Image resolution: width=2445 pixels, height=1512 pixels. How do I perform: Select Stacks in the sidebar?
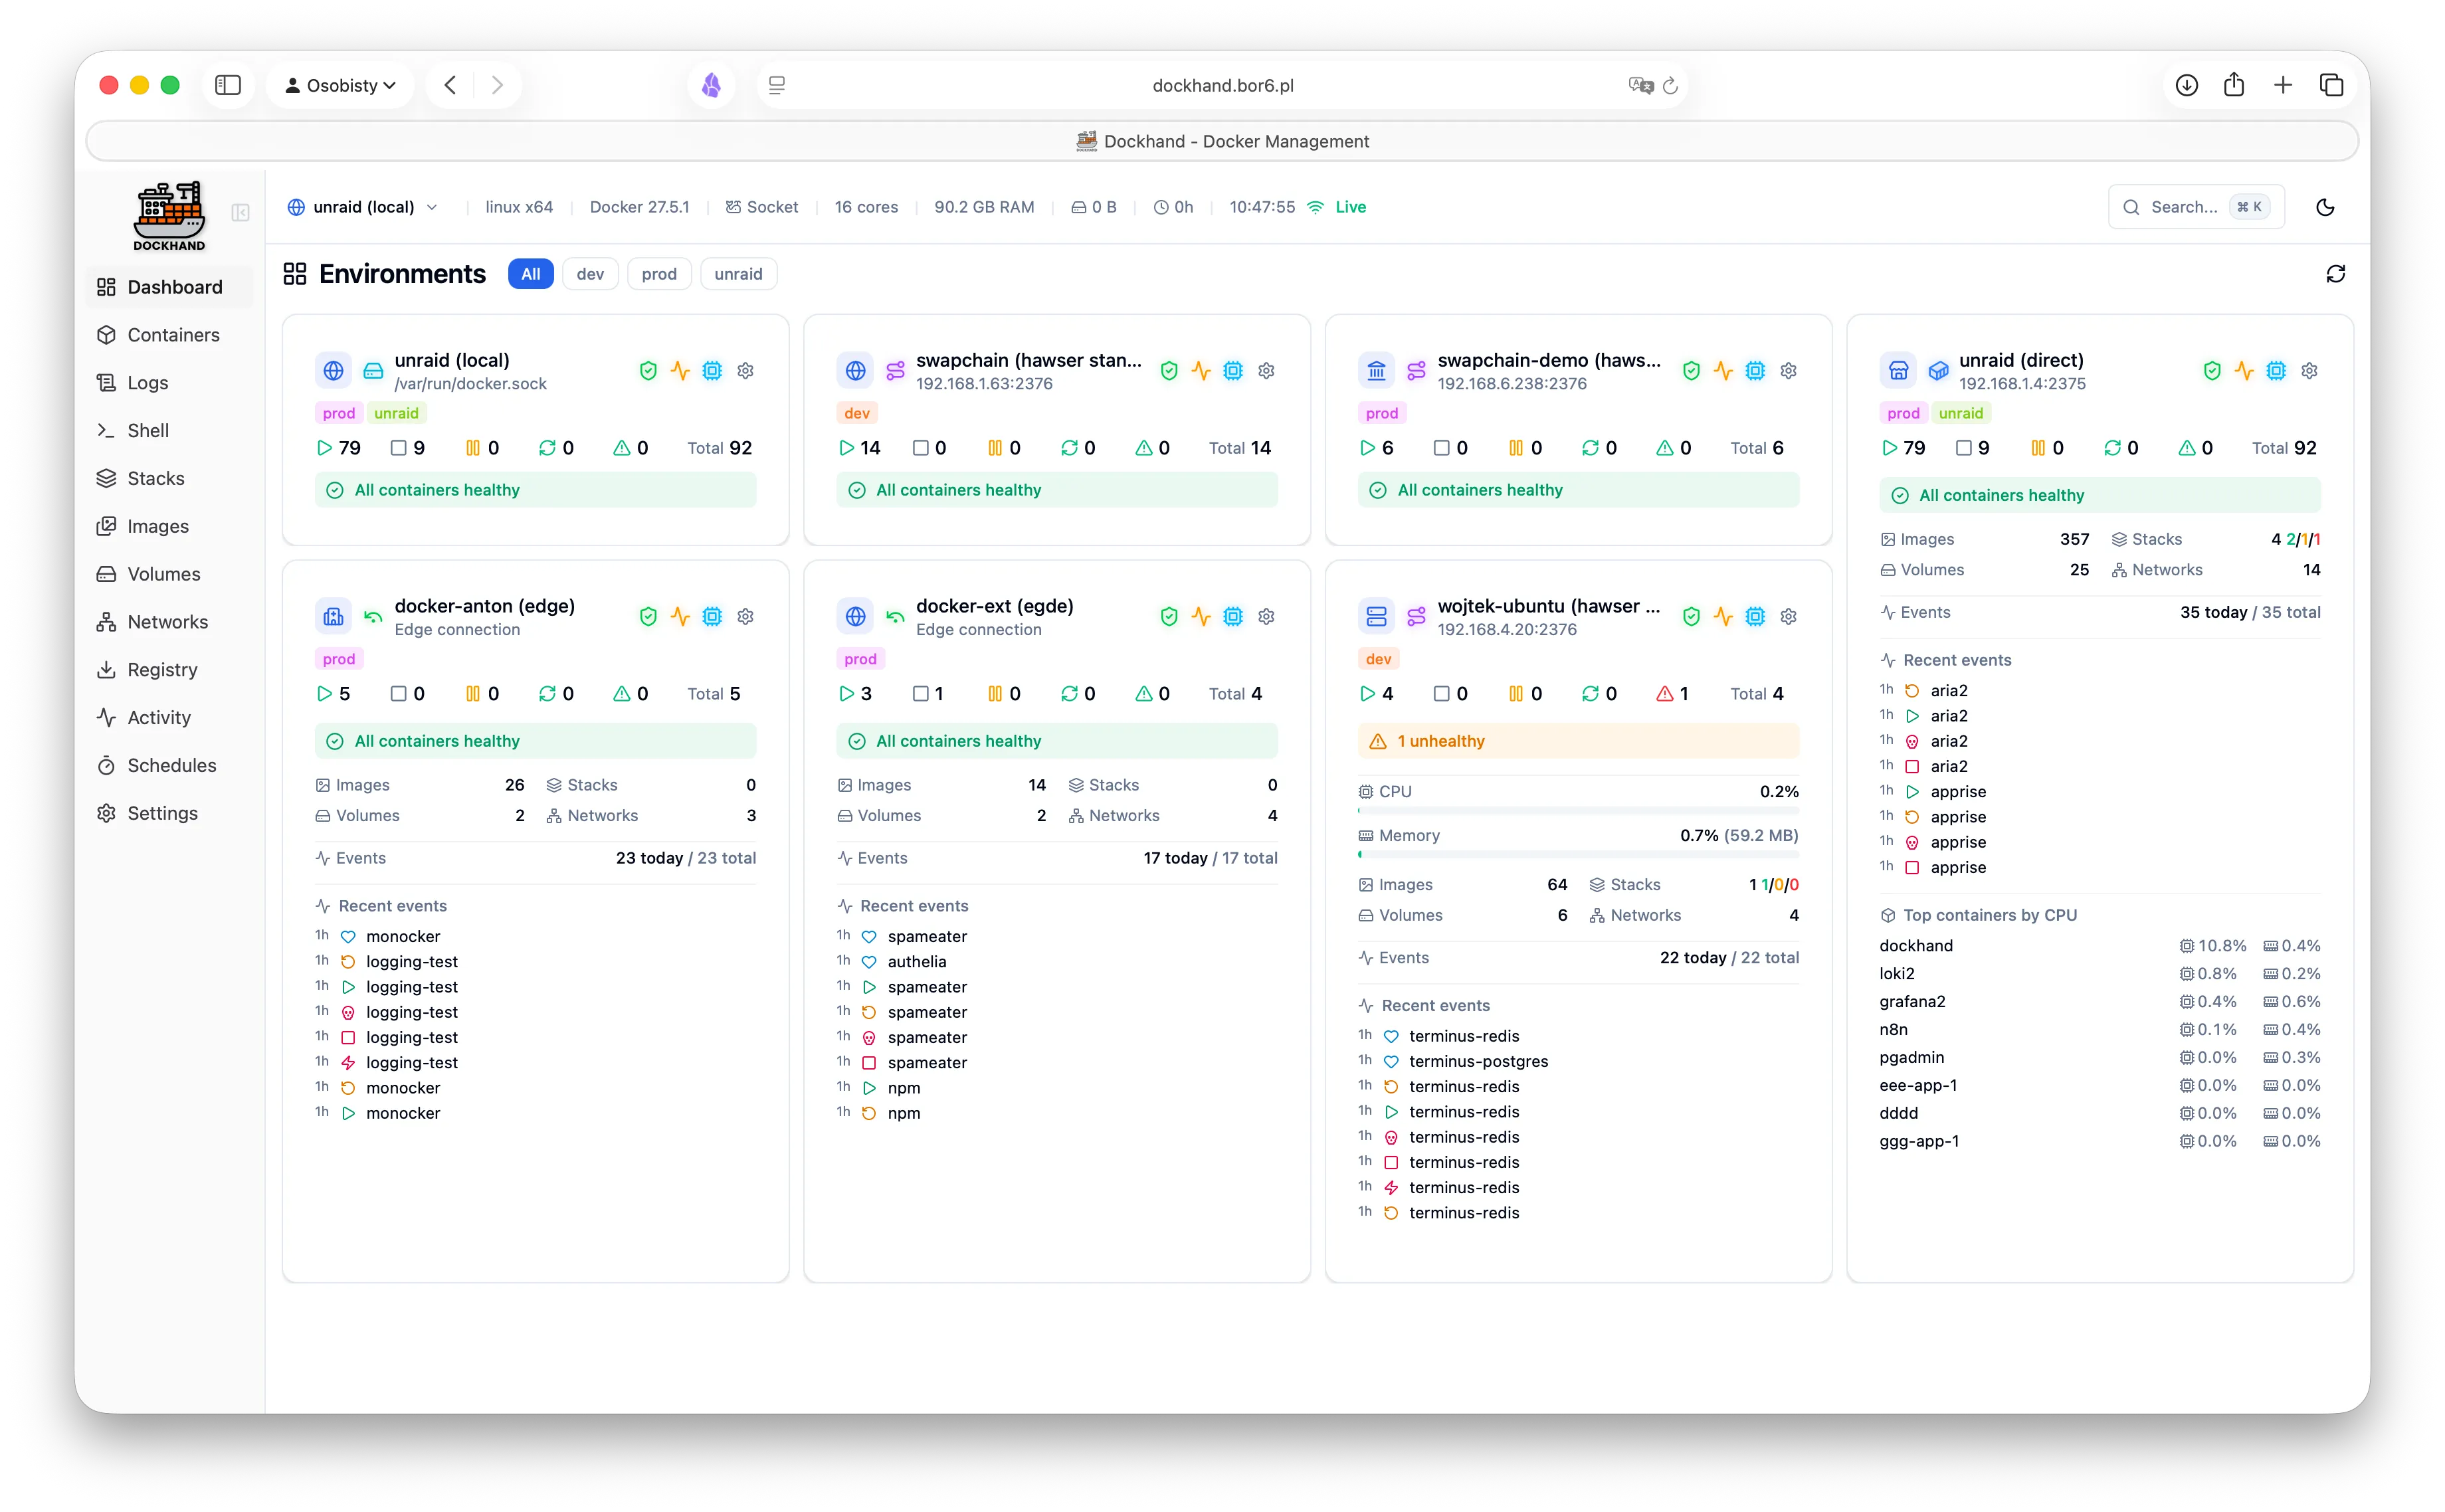pyautogui.click(x=156, y=478)
